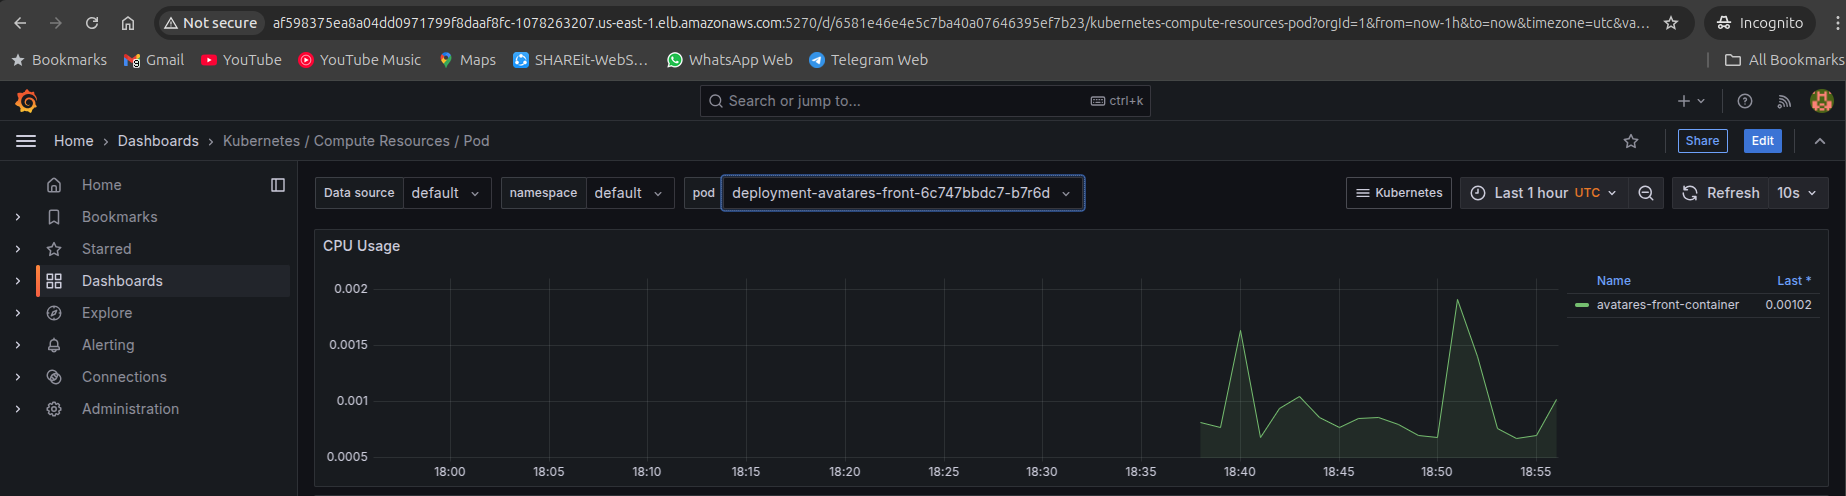Click the Connections icon in sidebar

point(54,377)
